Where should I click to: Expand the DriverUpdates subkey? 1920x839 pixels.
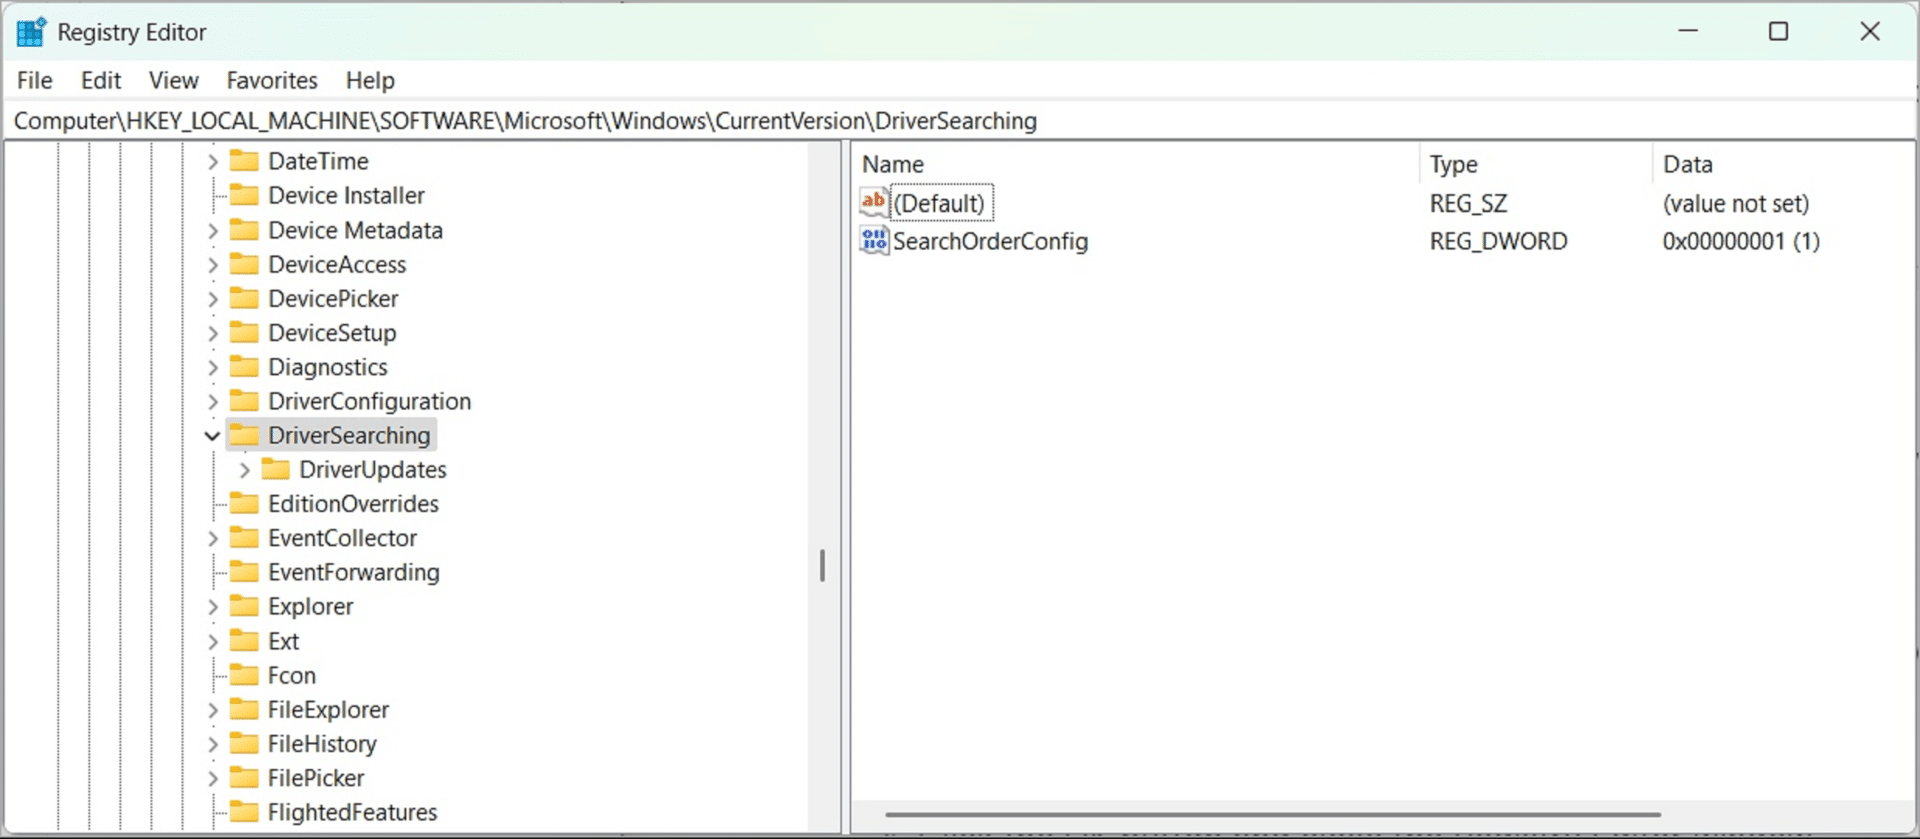pyautogui.click(x=244, y=469)
